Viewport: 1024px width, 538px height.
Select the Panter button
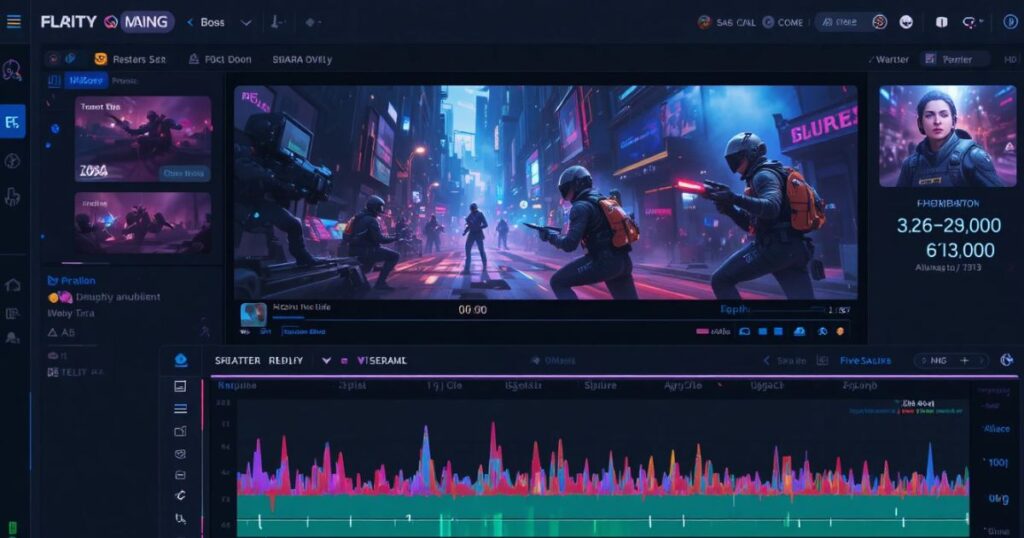click(x=955, y=59)
